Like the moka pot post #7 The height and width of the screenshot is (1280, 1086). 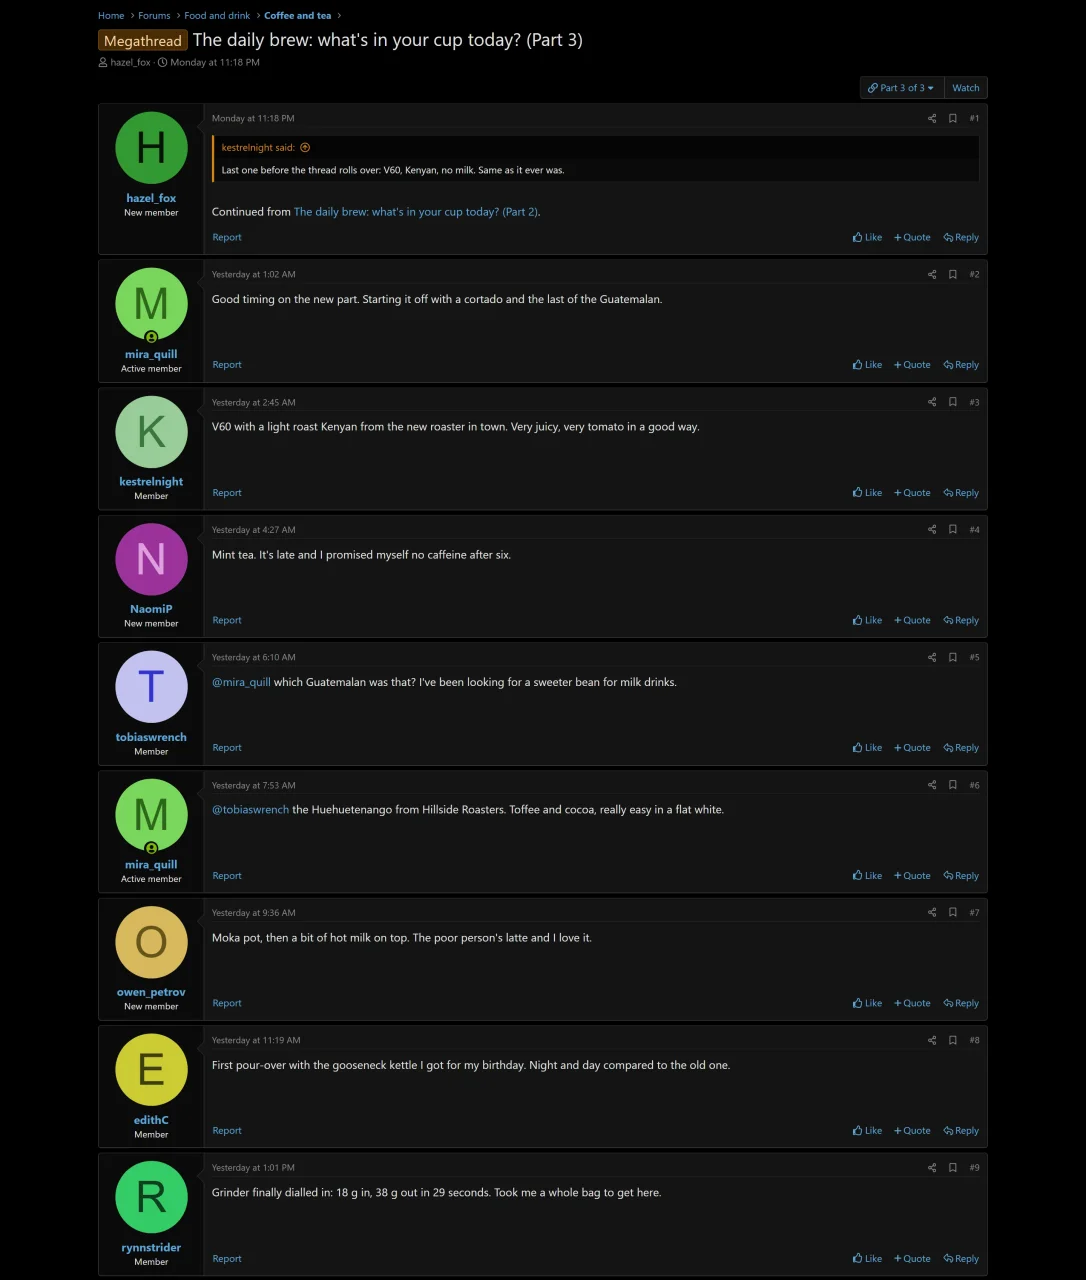(x=867, y=1004)
